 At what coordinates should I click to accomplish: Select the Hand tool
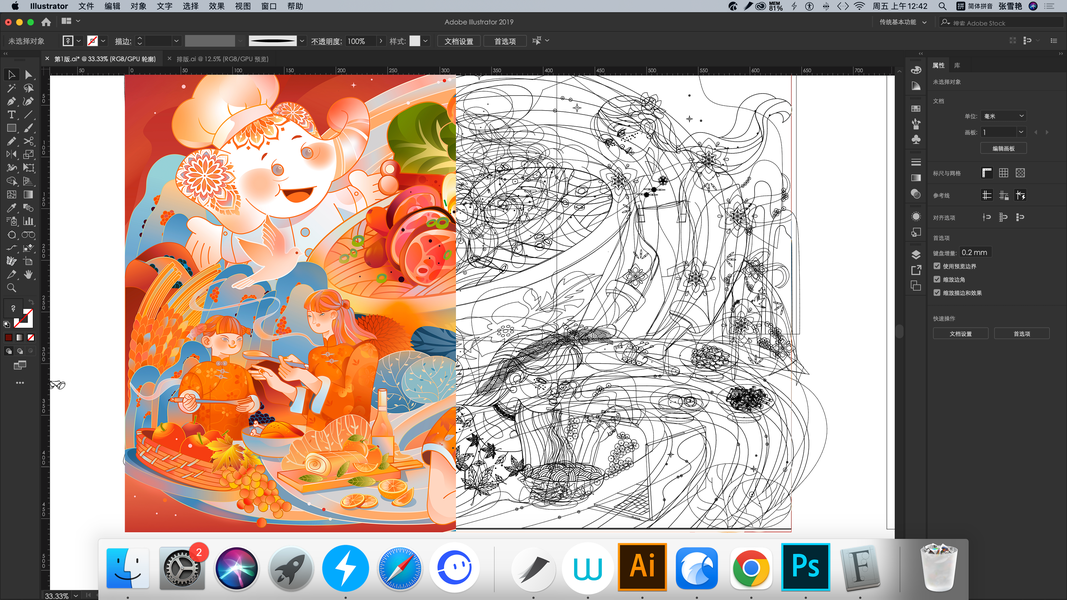28,274
